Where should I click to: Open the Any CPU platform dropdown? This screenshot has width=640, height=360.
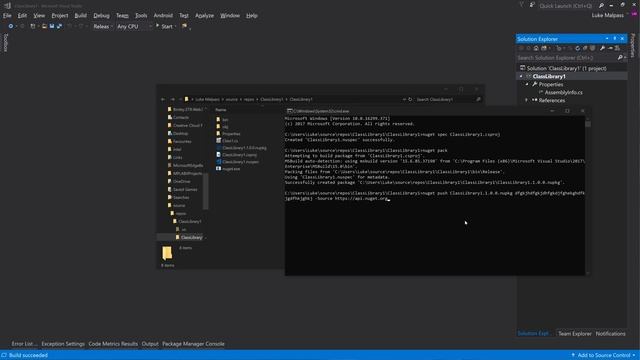click(134, 27)
